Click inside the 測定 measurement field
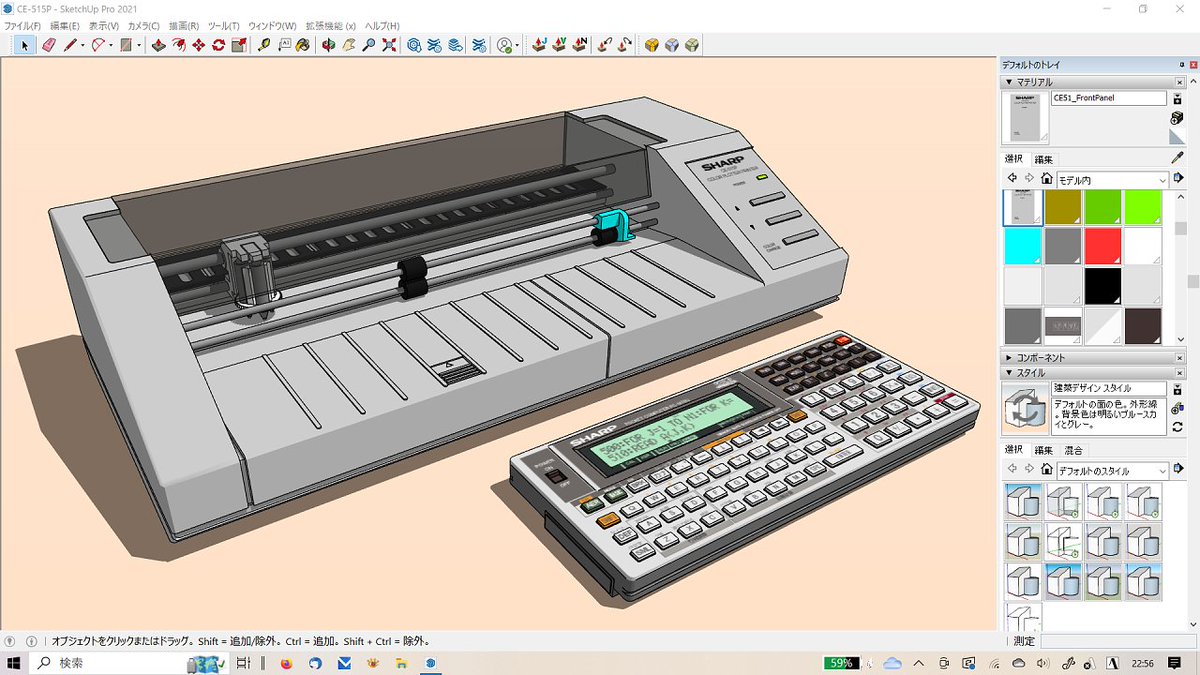Viewport: 1200px width, 675px height. [x=1120, y=641]
